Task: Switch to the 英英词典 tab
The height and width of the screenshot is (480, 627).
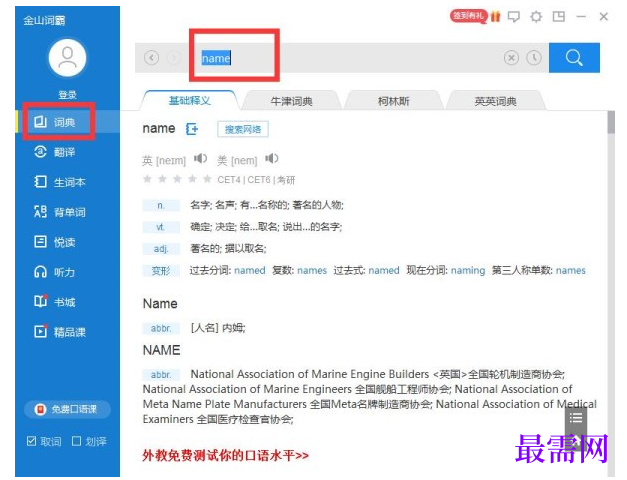Action: coord(495,101)
